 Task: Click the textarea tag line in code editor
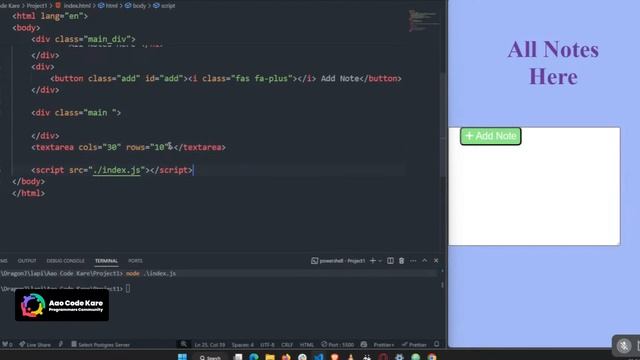[129, 147]
